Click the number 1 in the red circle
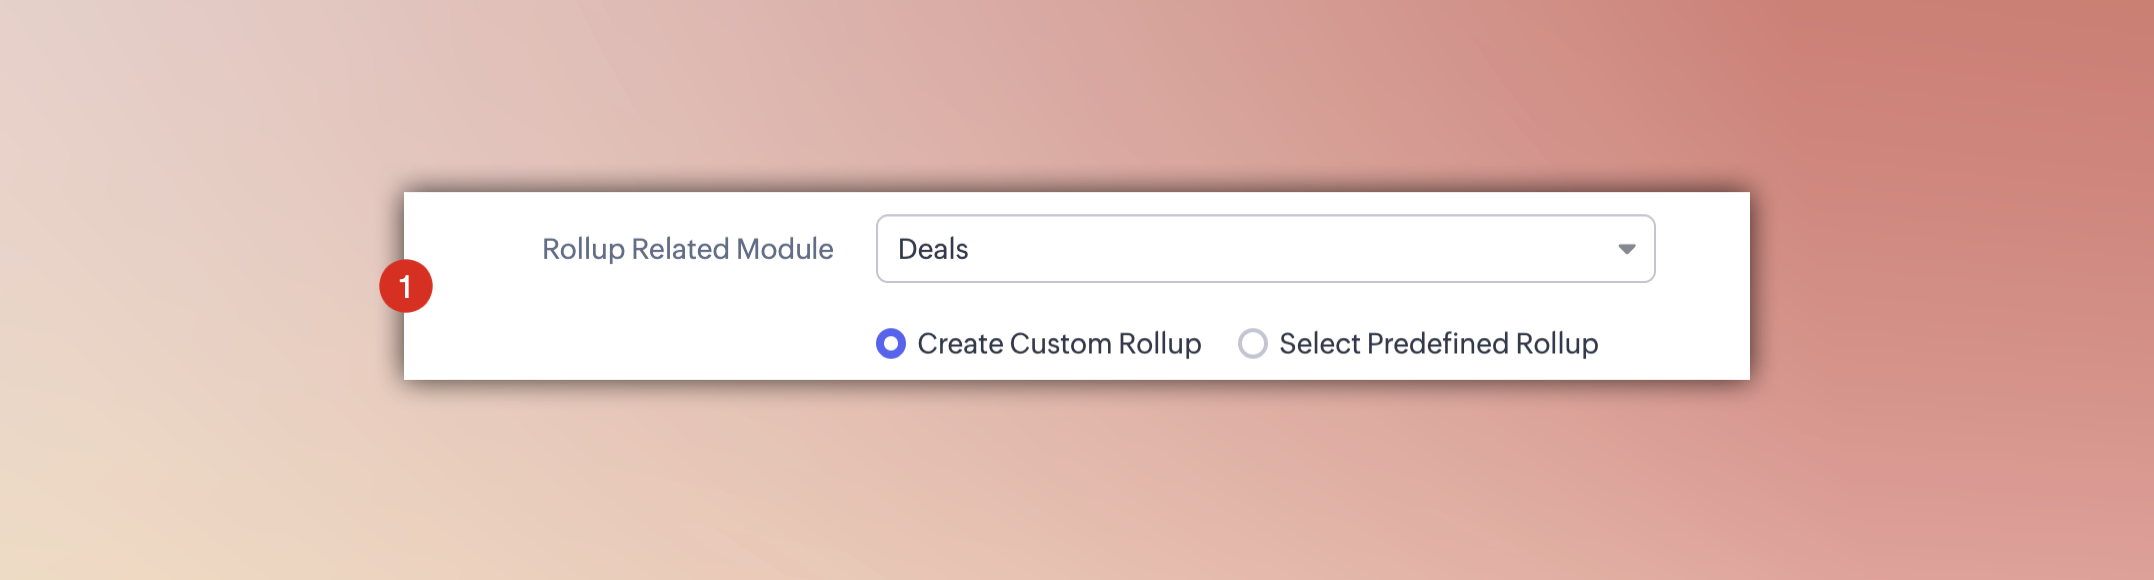This screenshot has height=580, width=2154. tap(405, 287)
